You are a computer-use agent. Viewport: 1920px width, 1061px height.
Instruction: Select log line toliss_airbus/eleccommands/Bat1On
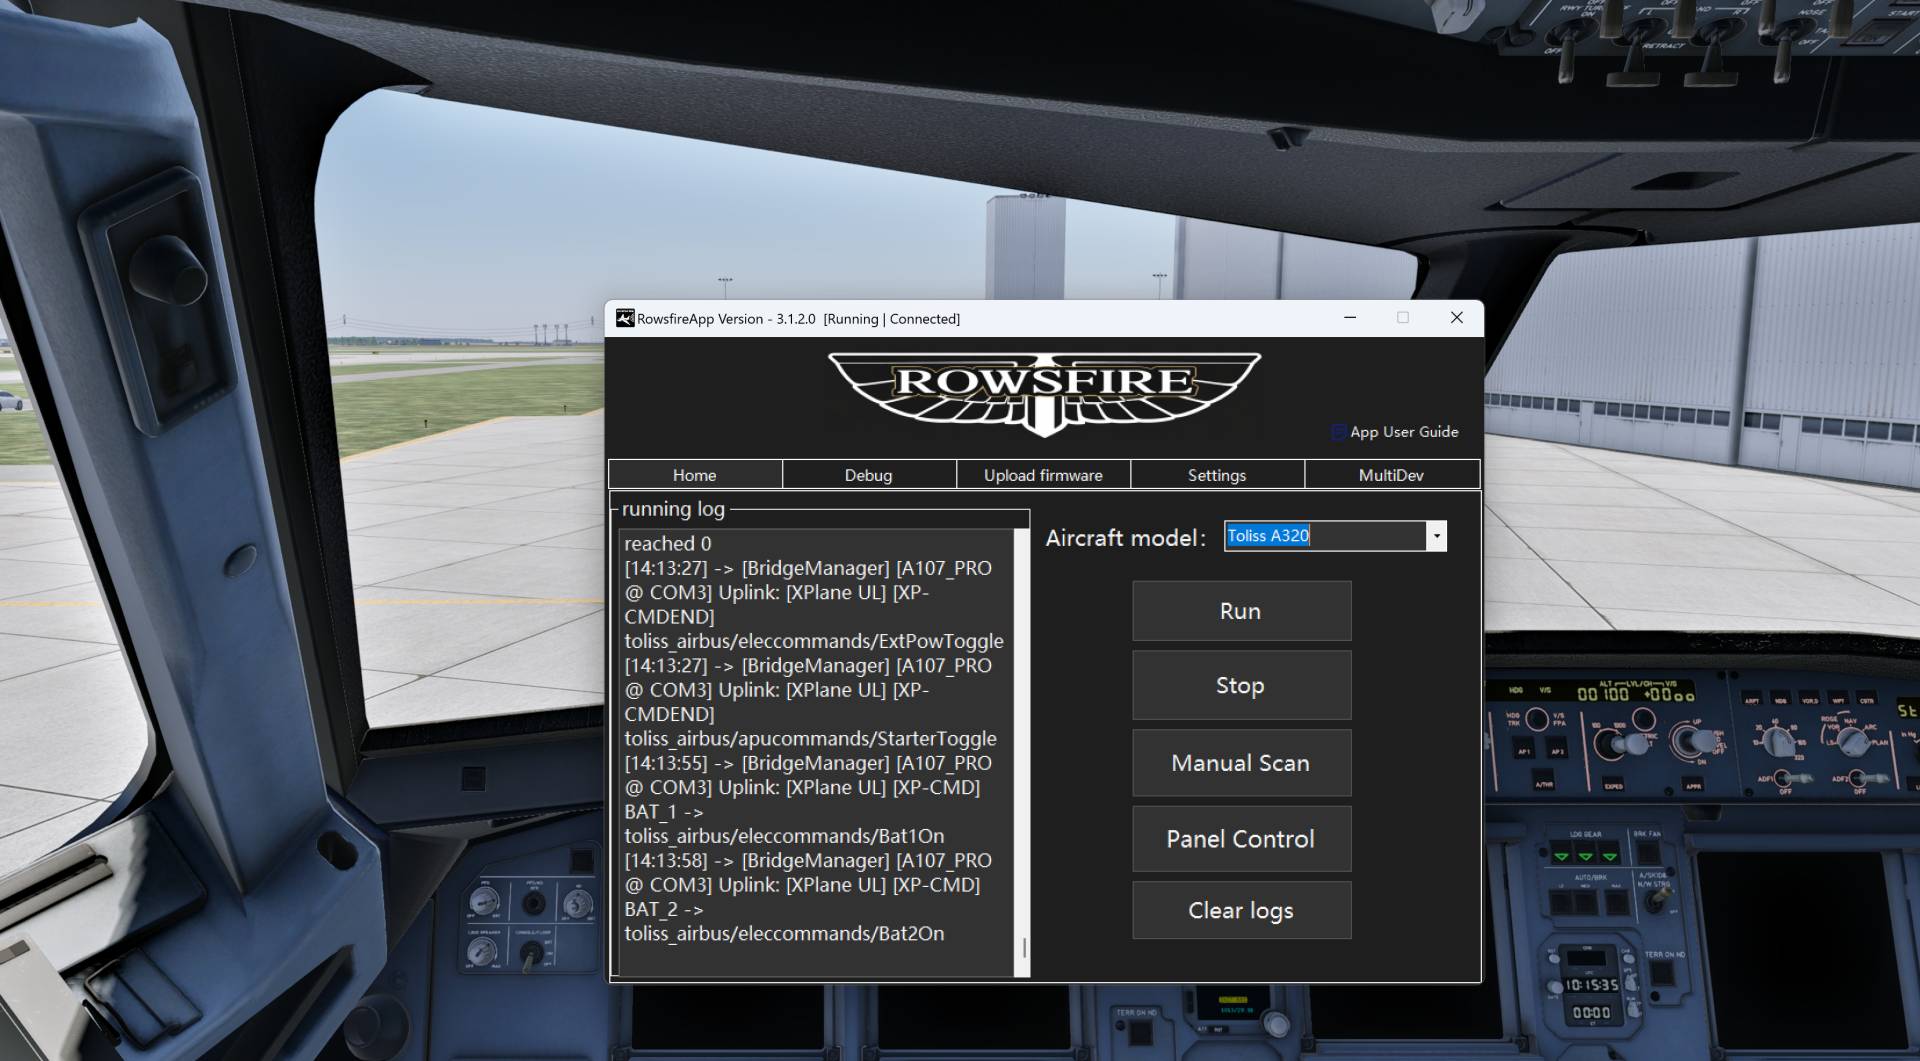784,836
